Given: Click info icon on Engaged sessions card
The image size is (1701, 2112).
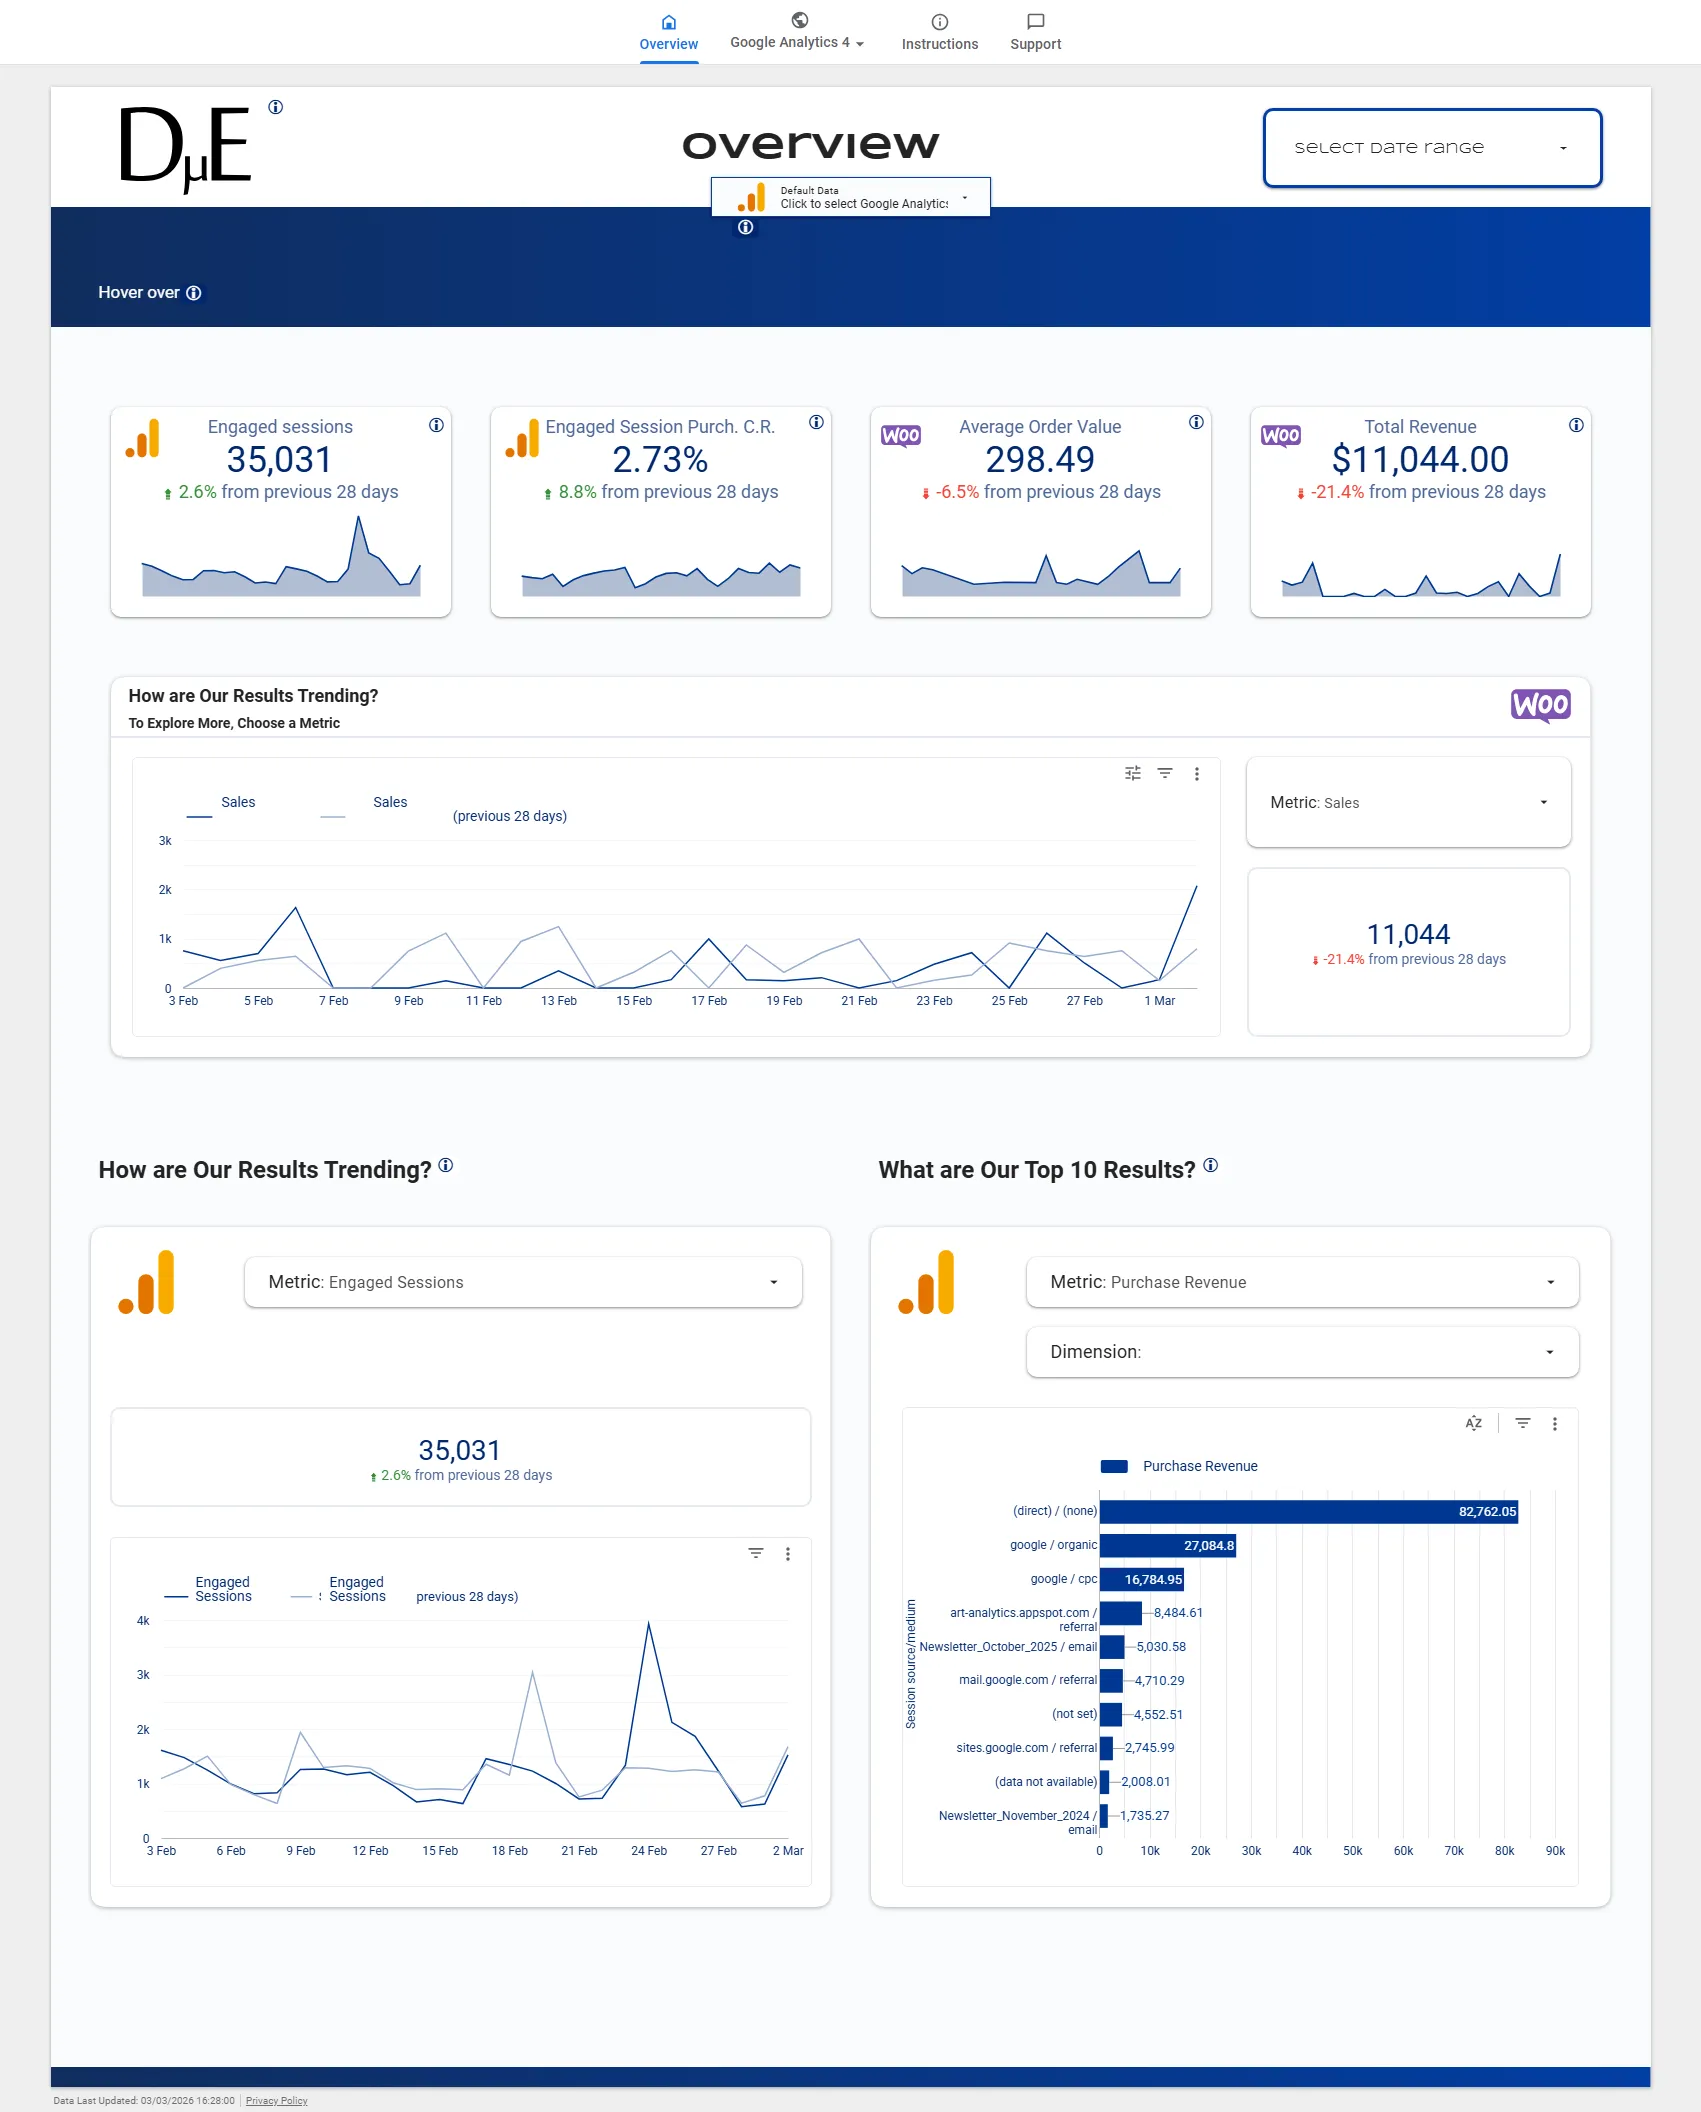Looking at the screenshot, I should click(x=436, y=425).
